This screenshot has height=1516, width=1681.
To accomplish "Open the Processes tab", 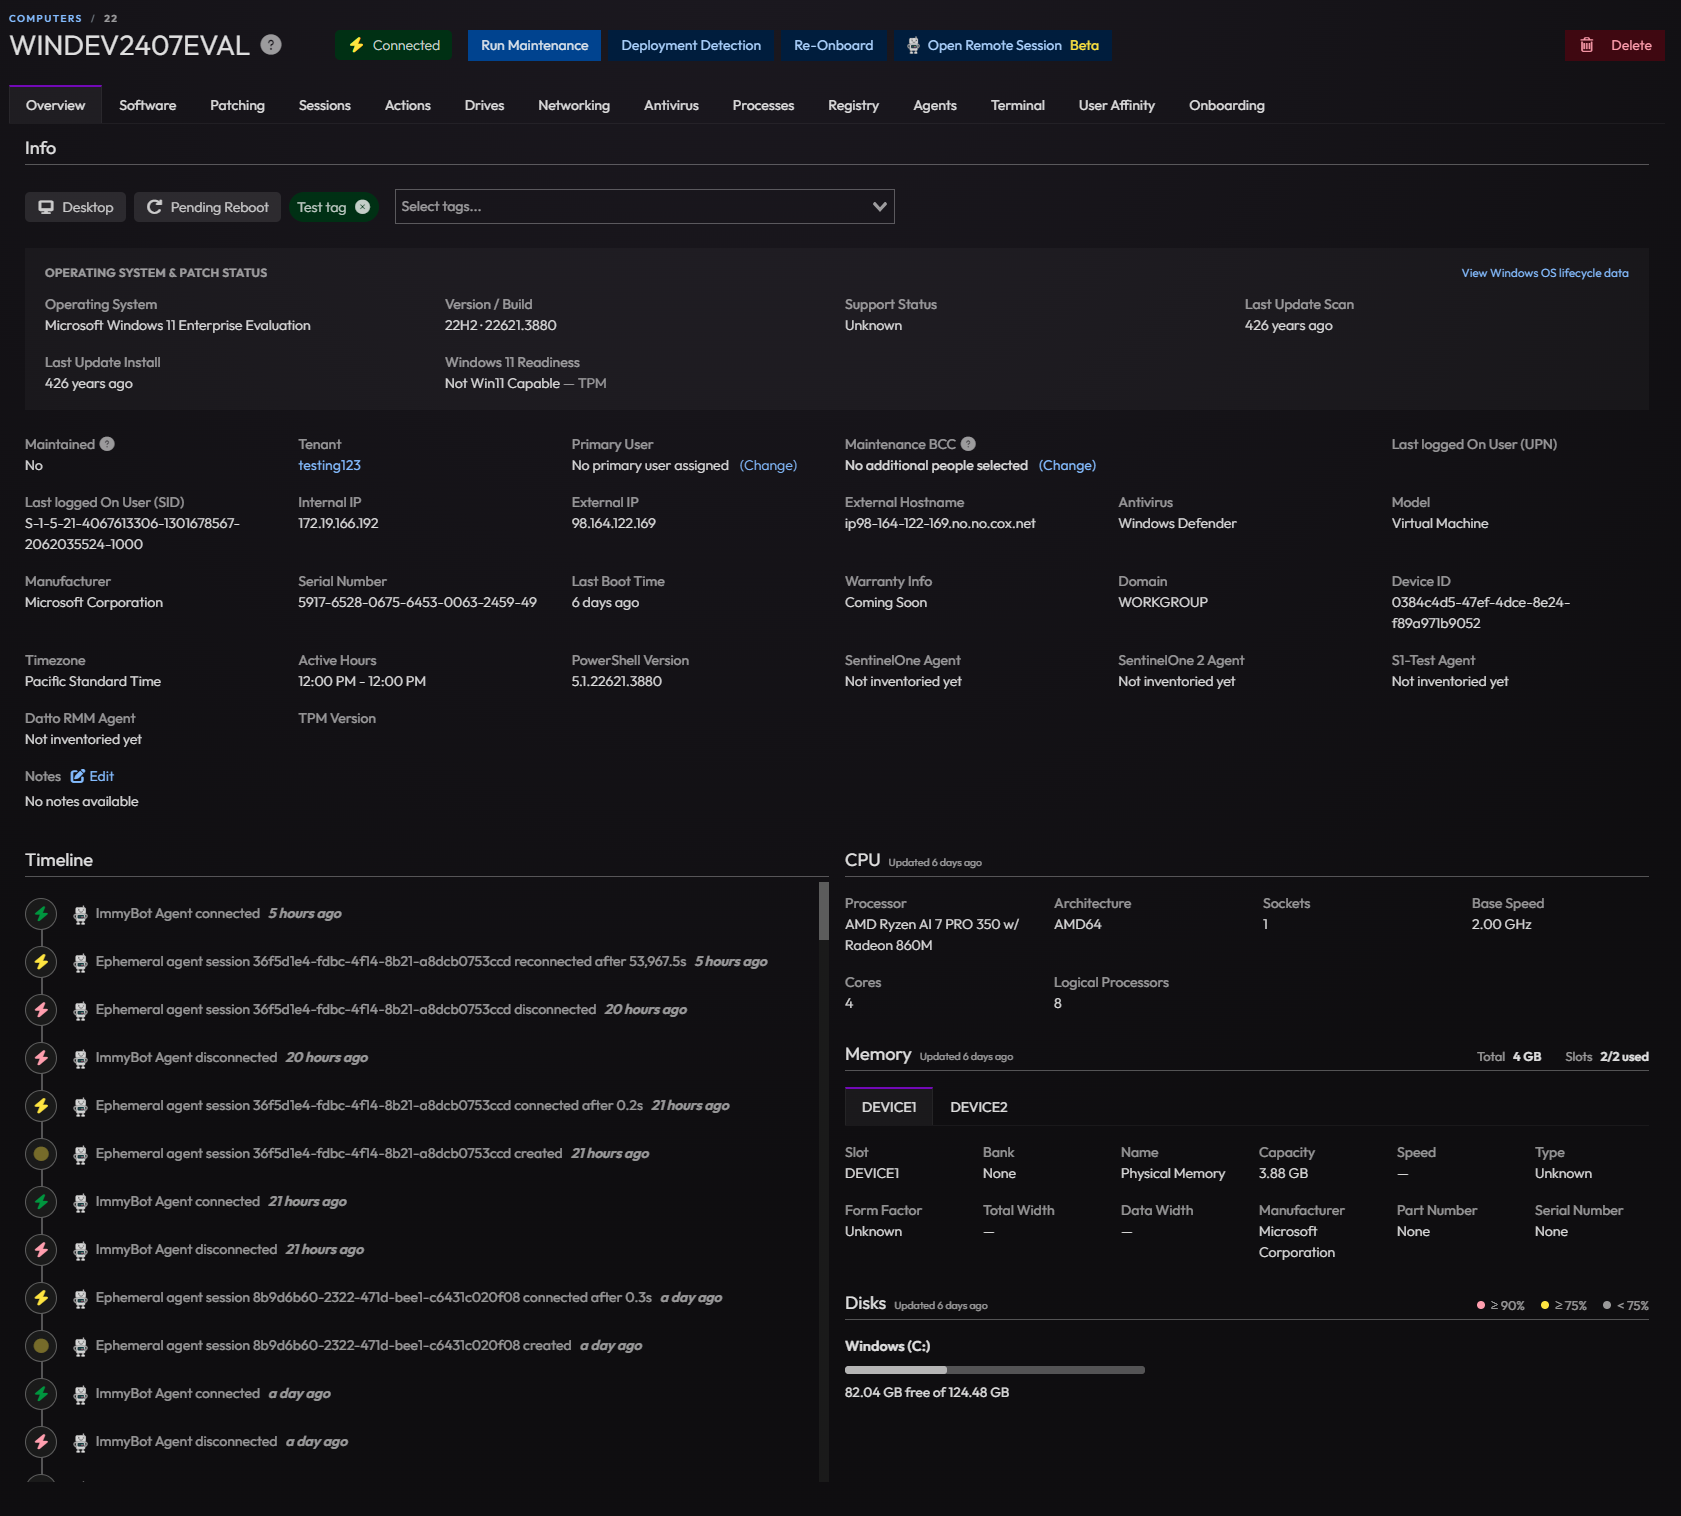I will (x=763, y=105).
